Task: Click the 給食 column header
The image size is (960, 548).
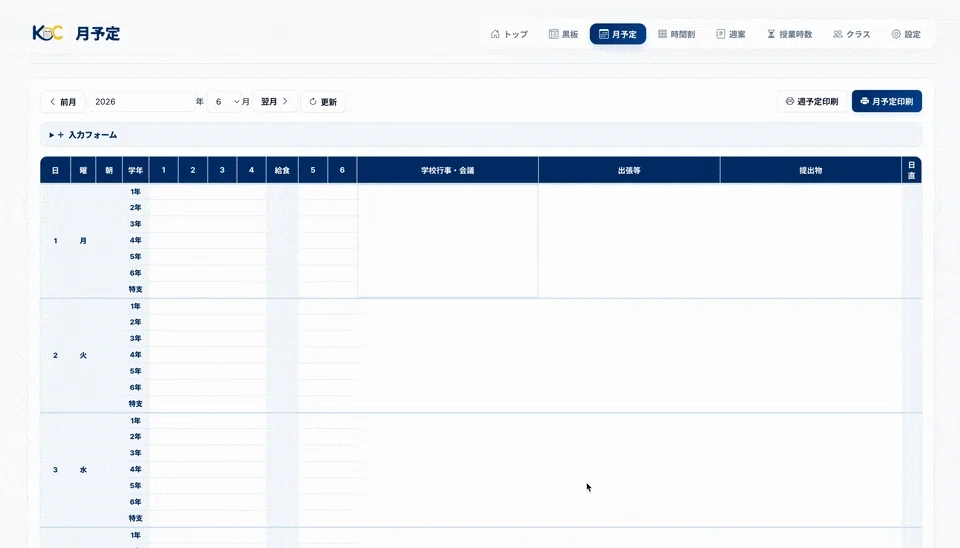Action: point(282,170)
